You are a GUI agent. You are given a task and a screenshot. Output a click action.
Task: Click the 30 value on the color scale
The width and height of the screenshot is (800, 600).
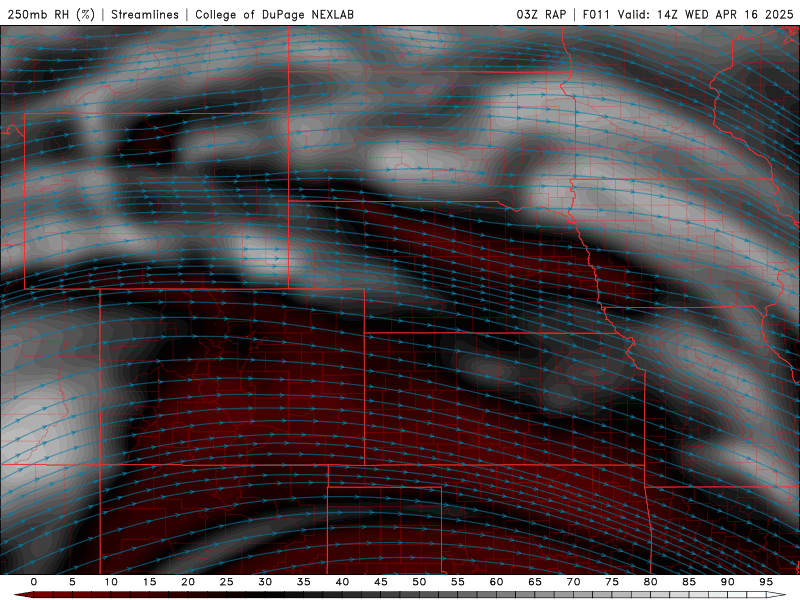coord(265,582)
